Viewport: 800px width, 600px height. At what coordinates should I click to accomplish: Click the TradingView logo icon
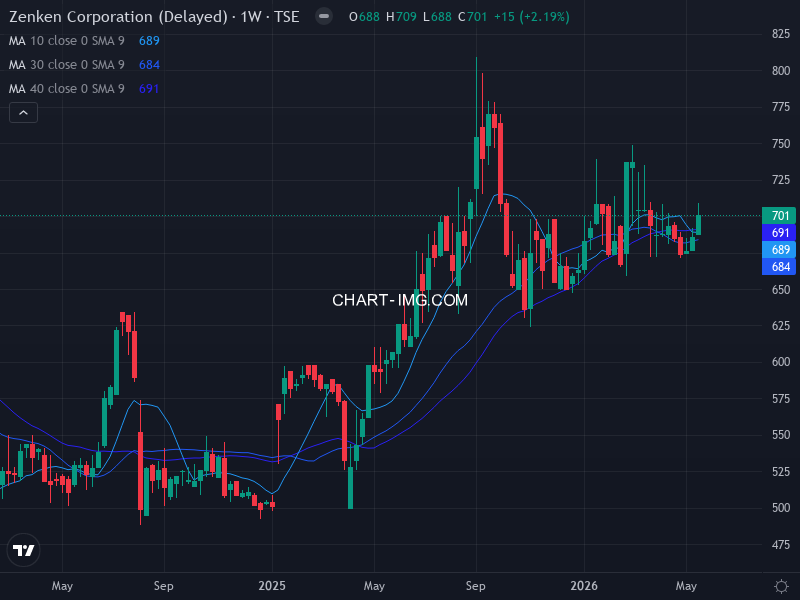[23, 550]
